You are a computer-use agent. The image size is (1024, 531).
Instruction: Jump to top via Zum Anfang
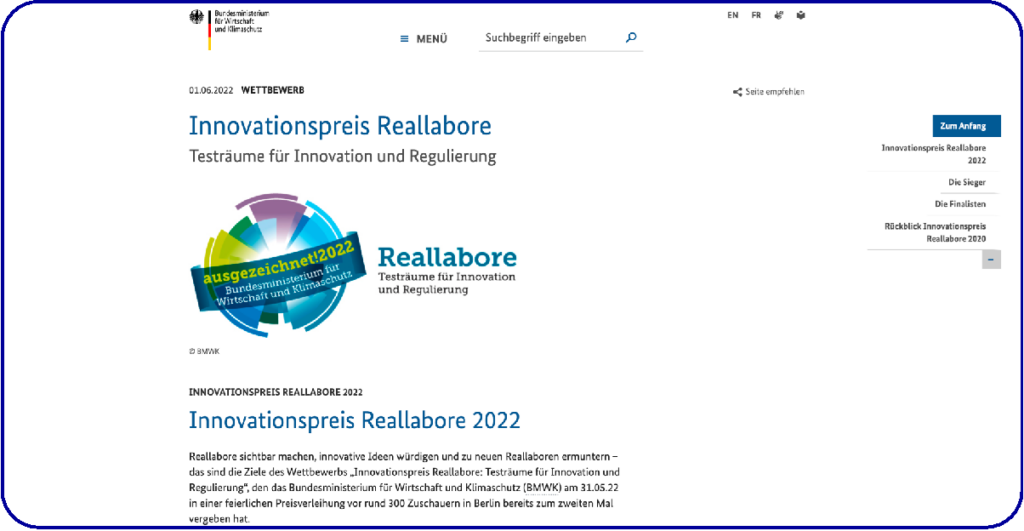point(963,126)
